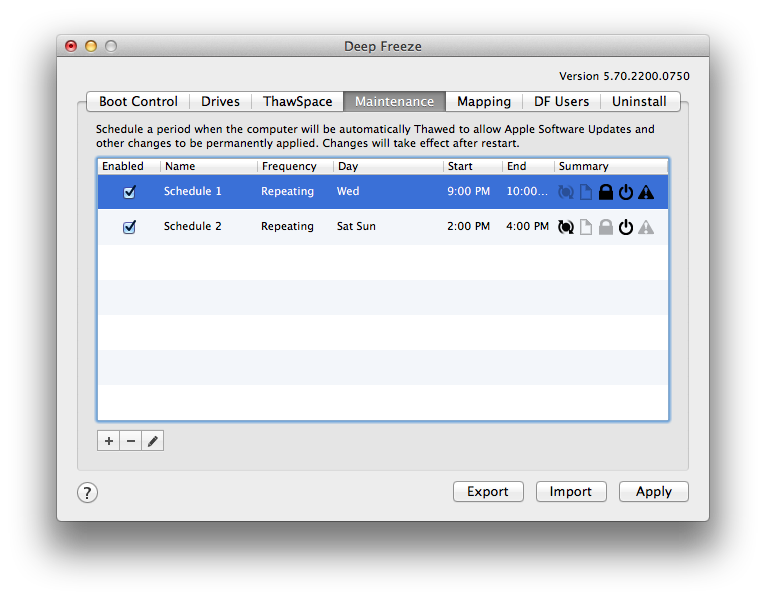The height and width of the screenshot is (600, 766).
Task: Click the document icon in Schedule 1 summary
Action: point(586,192)
